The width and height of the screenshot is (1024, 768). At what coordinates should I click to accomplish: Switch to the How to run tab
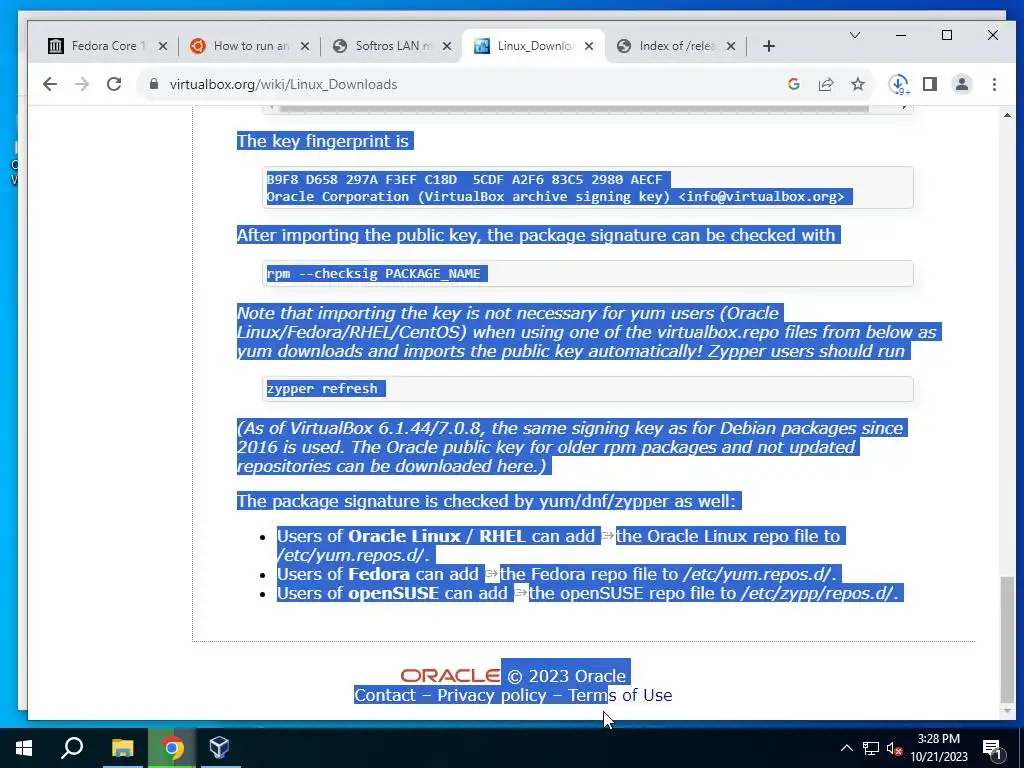click(x=242, y=46)
